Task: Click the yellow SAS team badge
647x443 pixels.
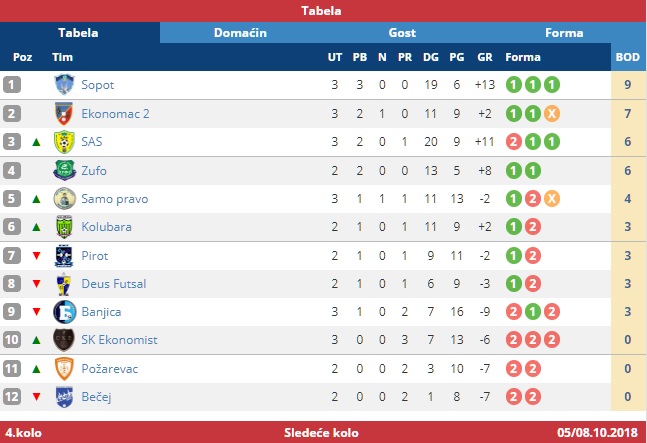Action: pyautogui.click(x=64, y=141)
